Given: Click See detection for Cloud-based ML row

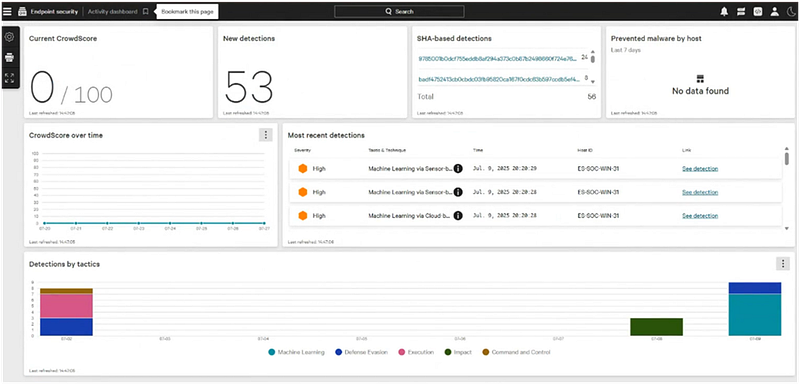Looking at the screenshot, I should (x=700, y=216).
